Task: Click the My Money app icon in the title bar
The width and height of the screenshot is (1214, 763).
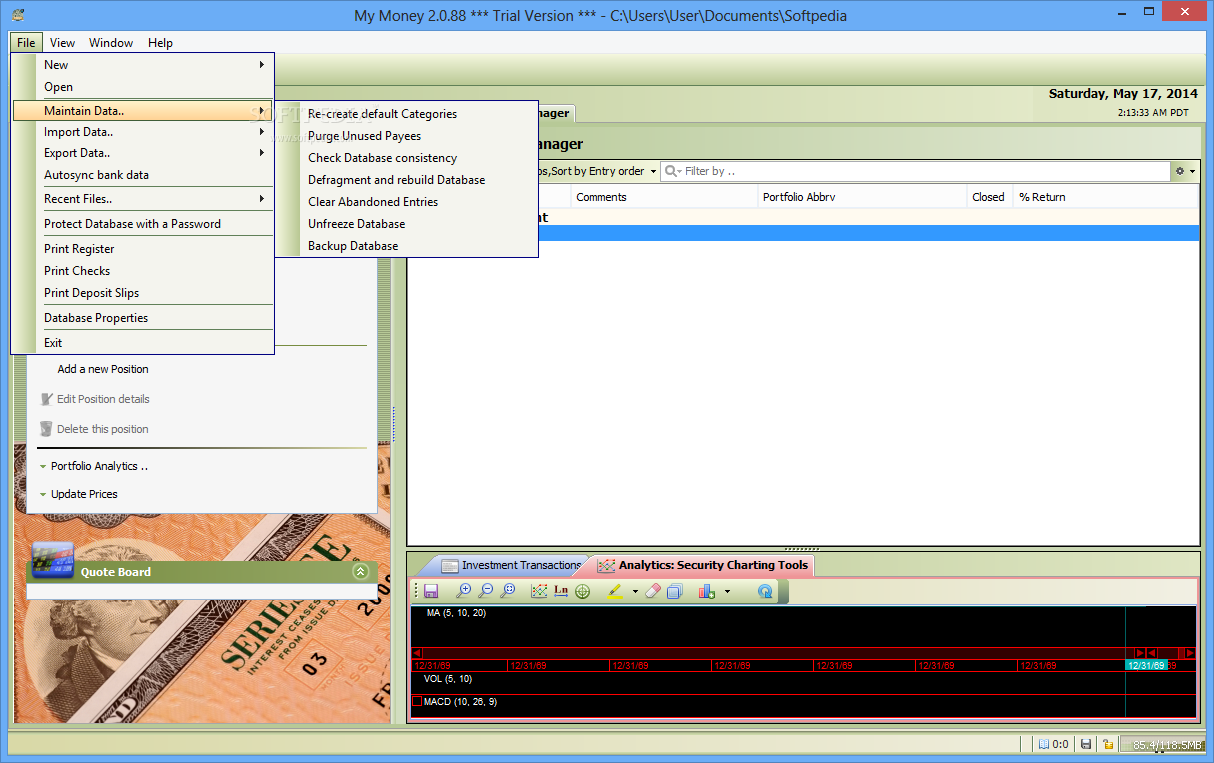Action: 18,15
